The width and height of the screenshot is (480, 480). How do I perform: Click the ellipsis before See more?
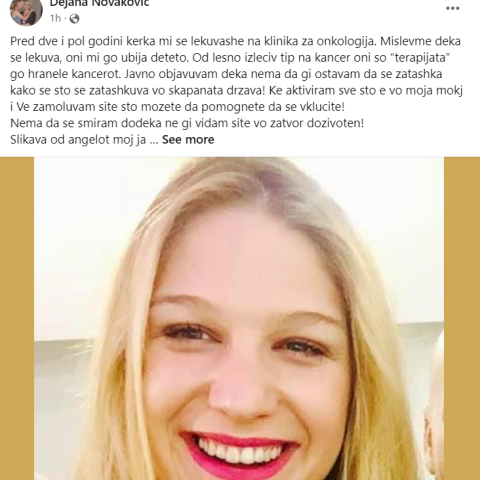click(x=154, y=141)
